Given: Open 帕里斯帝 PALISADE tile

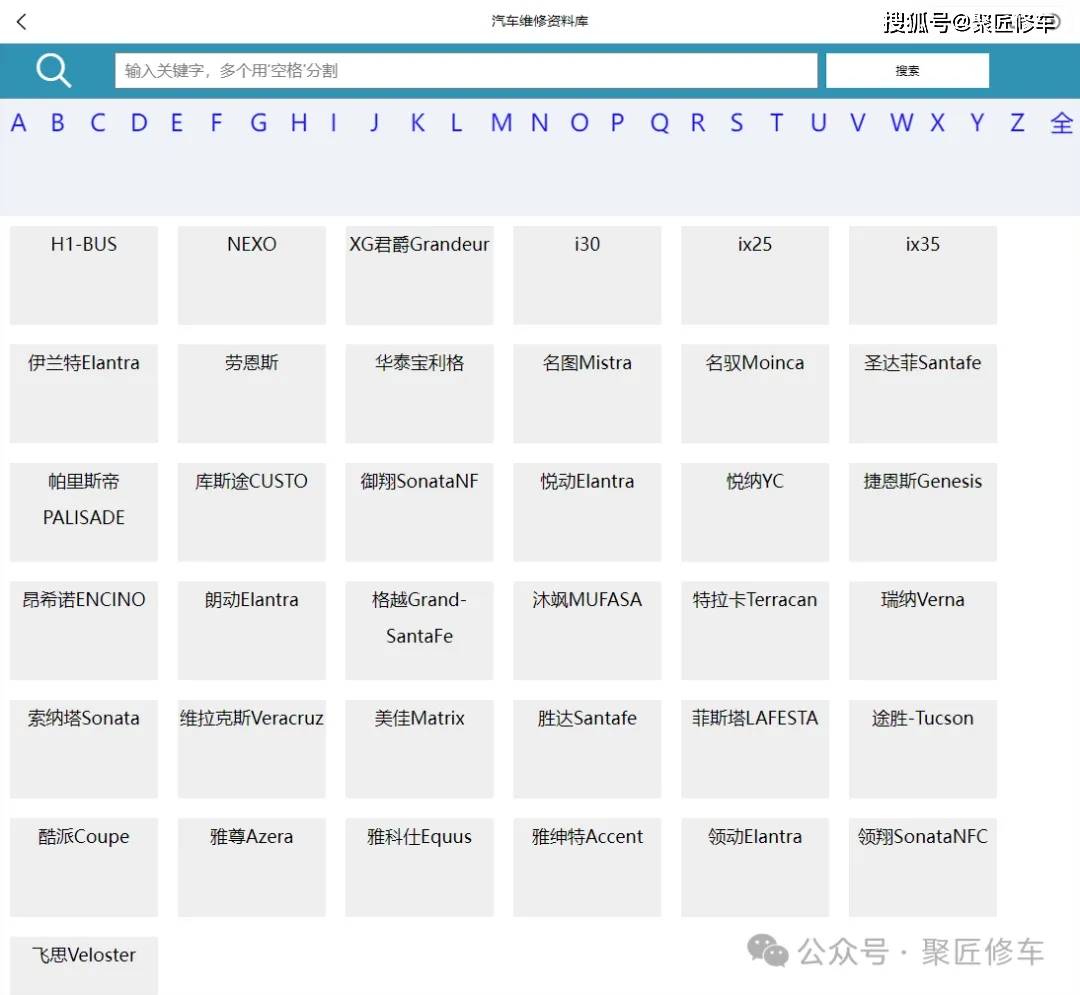Looking at the screenshot, I should click(x=84, y=512).
